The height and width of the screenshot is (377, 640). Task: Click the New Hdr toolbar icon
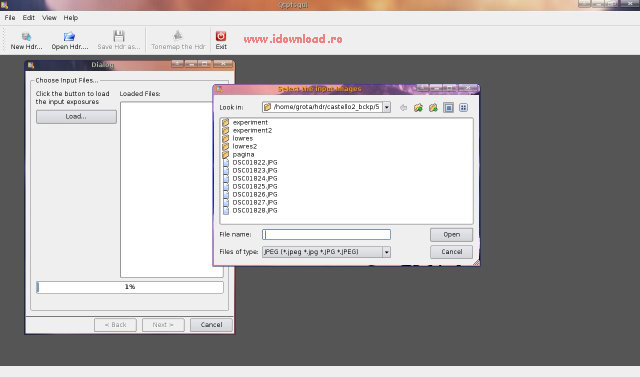pos(27,37)
